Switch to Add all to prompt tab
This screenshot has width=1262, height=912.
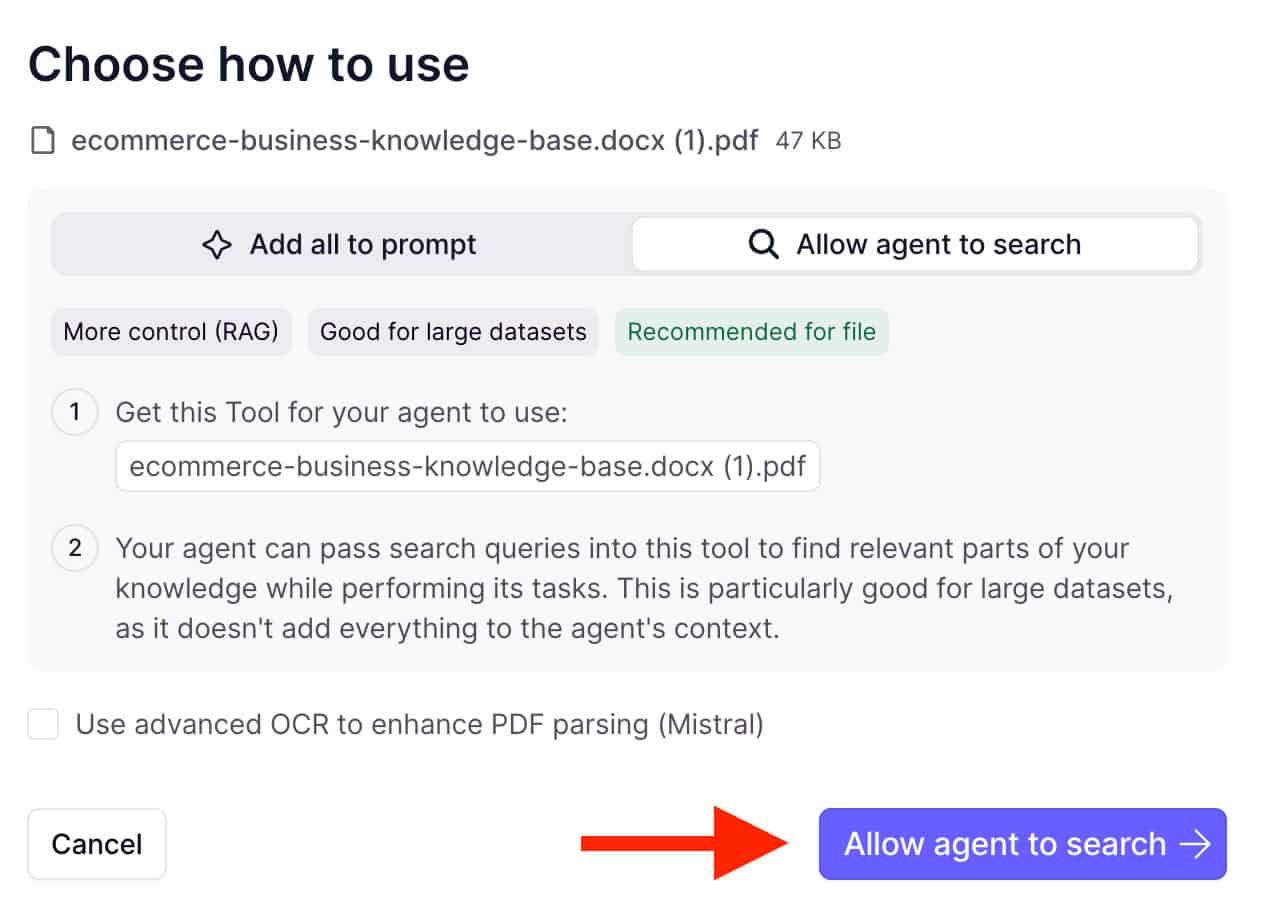[340, 245]
